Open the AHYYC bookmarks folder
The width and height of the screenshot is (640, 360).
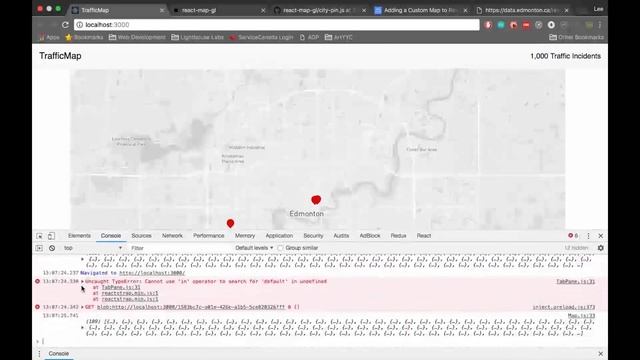pyautogui.click(x=339, y=37)
